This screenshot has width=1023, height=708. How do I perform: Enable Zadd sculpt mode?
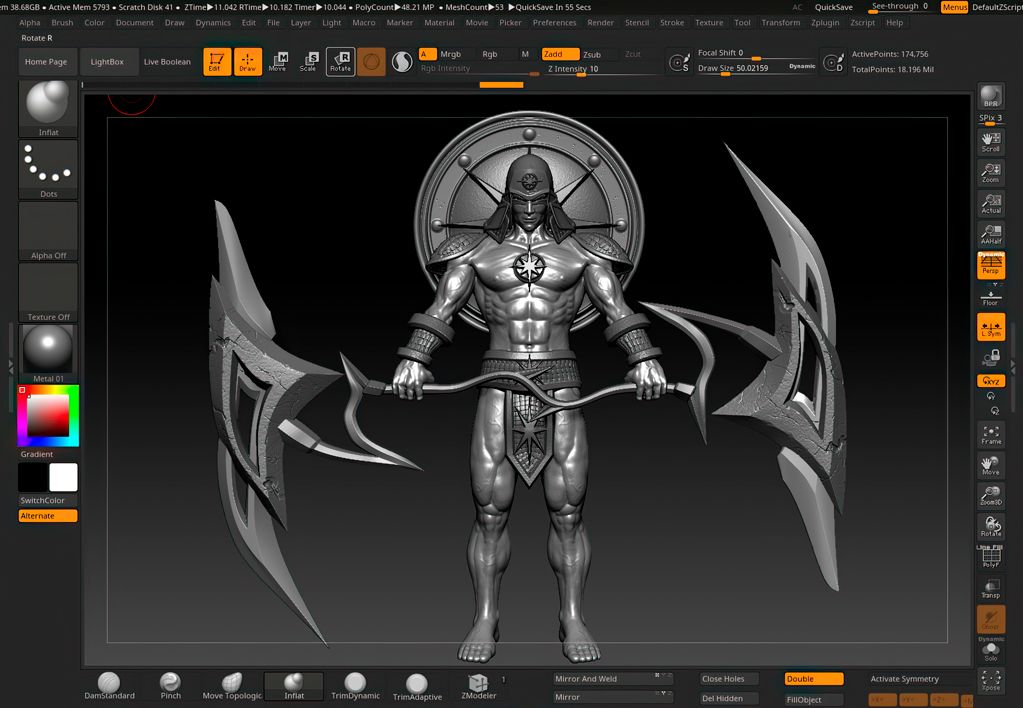pyautogui.click(x=560, y=54)
